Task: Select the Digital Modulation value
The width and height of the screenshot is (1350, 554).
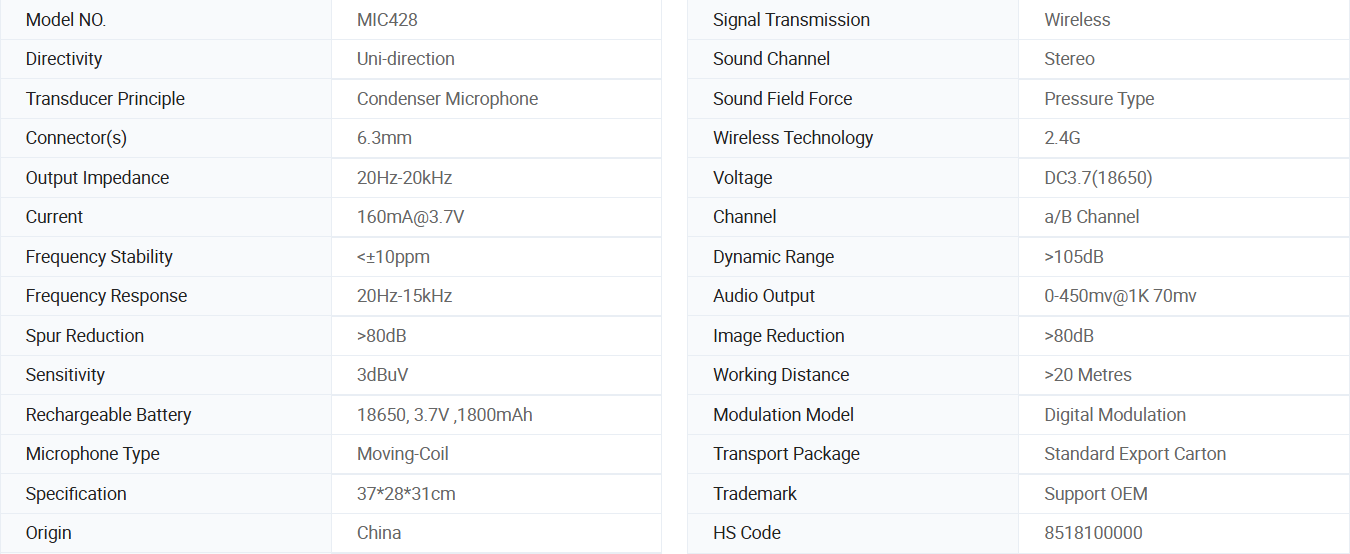Action: (x=1115, y=415)
